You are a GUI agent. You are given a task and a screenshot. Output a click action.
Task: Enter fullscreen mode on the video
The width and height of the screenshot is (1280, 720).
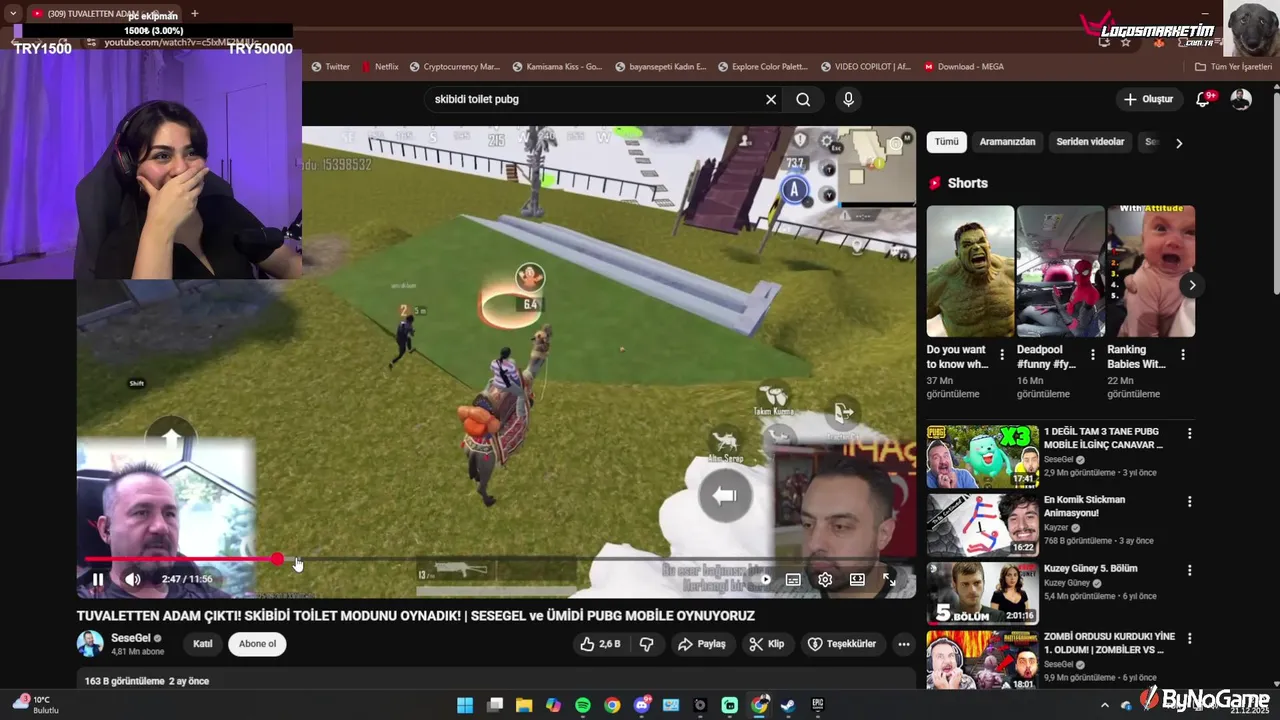click(889, 579)
